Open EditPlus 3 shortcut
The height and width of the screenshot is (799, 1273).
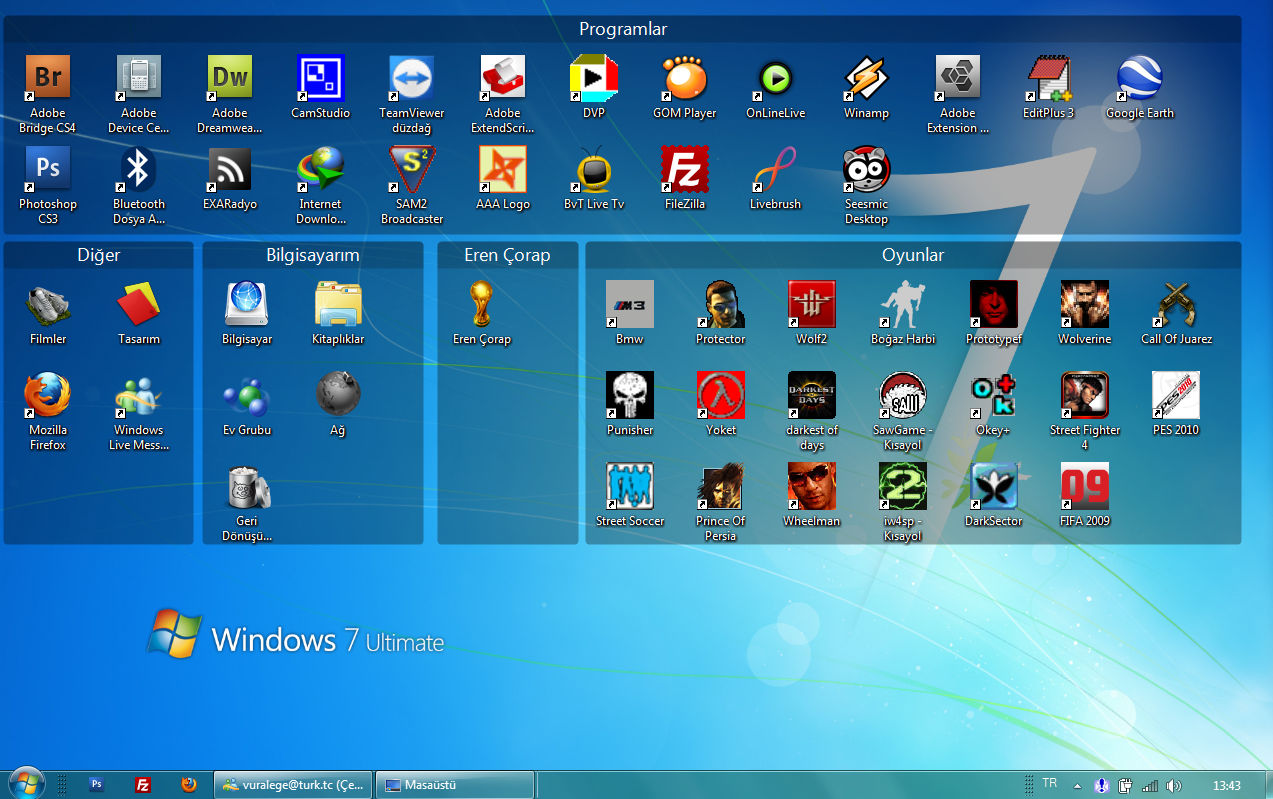click(1049, 78)
